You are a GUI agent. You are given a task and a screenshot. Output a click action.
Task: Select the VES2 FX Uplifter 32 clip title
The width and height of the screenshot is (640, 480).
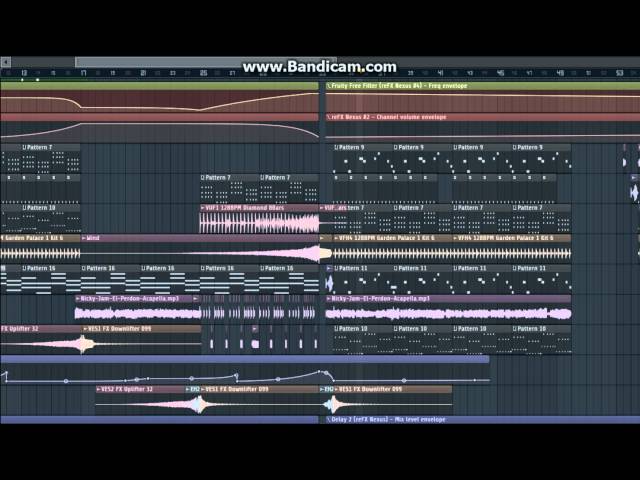pos(127,389)
